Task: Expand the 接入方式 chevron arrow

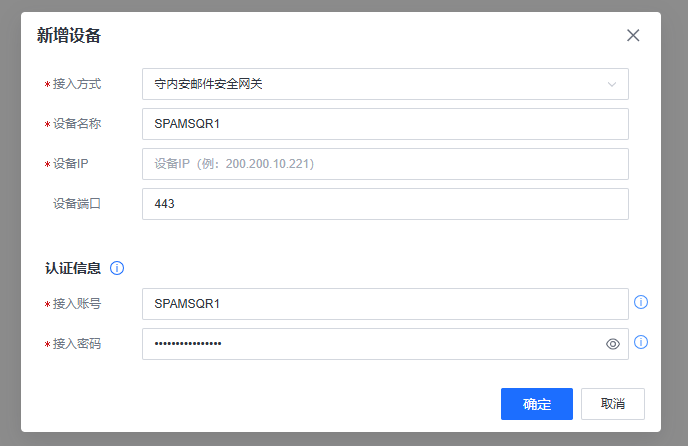Action: tap(612, 84)
